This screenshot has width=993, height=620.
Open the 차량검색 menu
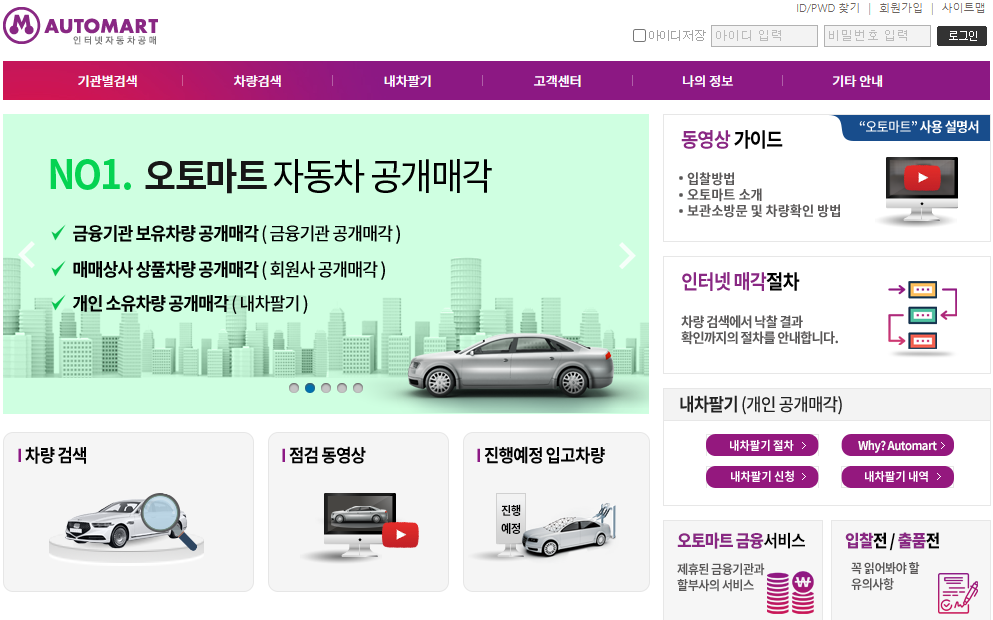point(257,81)
